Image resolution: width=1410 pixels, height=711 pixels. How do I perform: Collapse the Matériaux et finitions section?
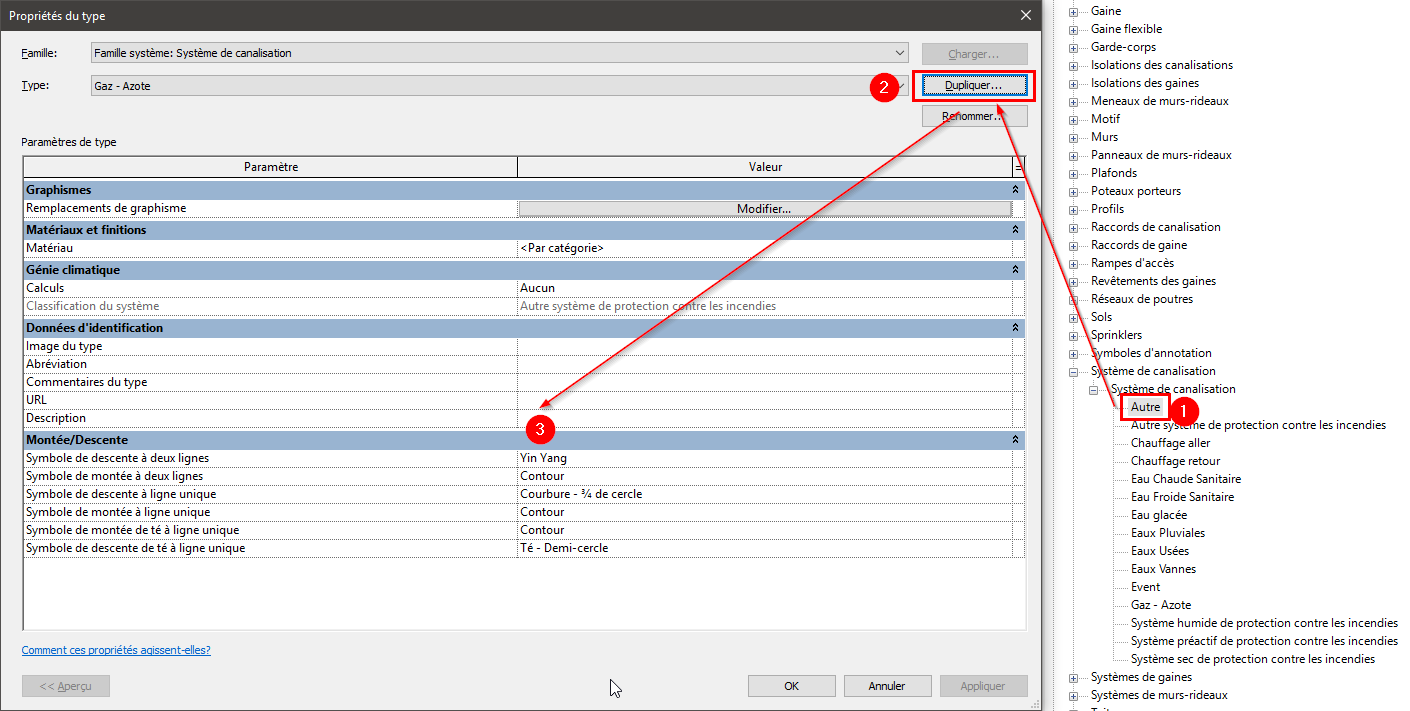(1016, 230)
